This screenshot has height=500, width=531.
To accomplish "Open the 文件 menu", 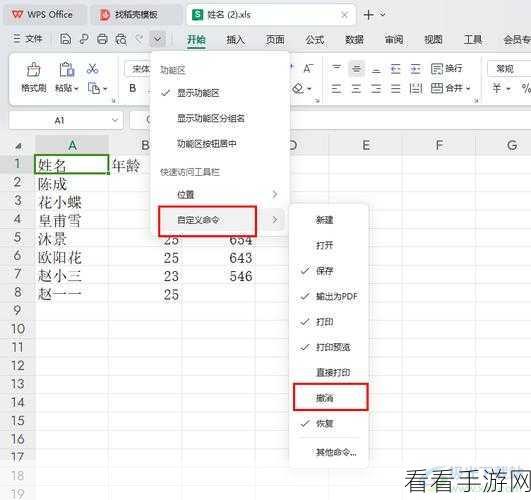I will point(28,39).
